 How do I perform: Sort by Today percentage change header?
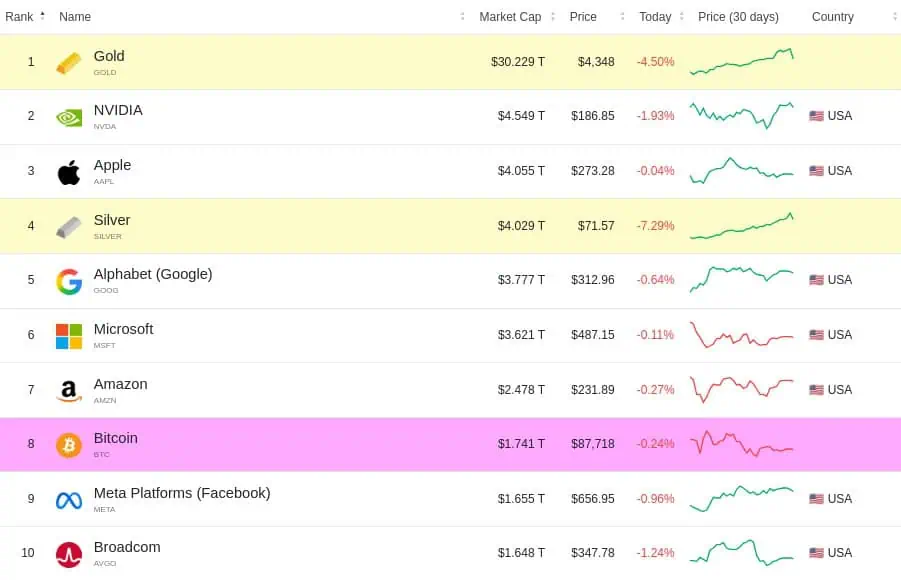point(655,17)
